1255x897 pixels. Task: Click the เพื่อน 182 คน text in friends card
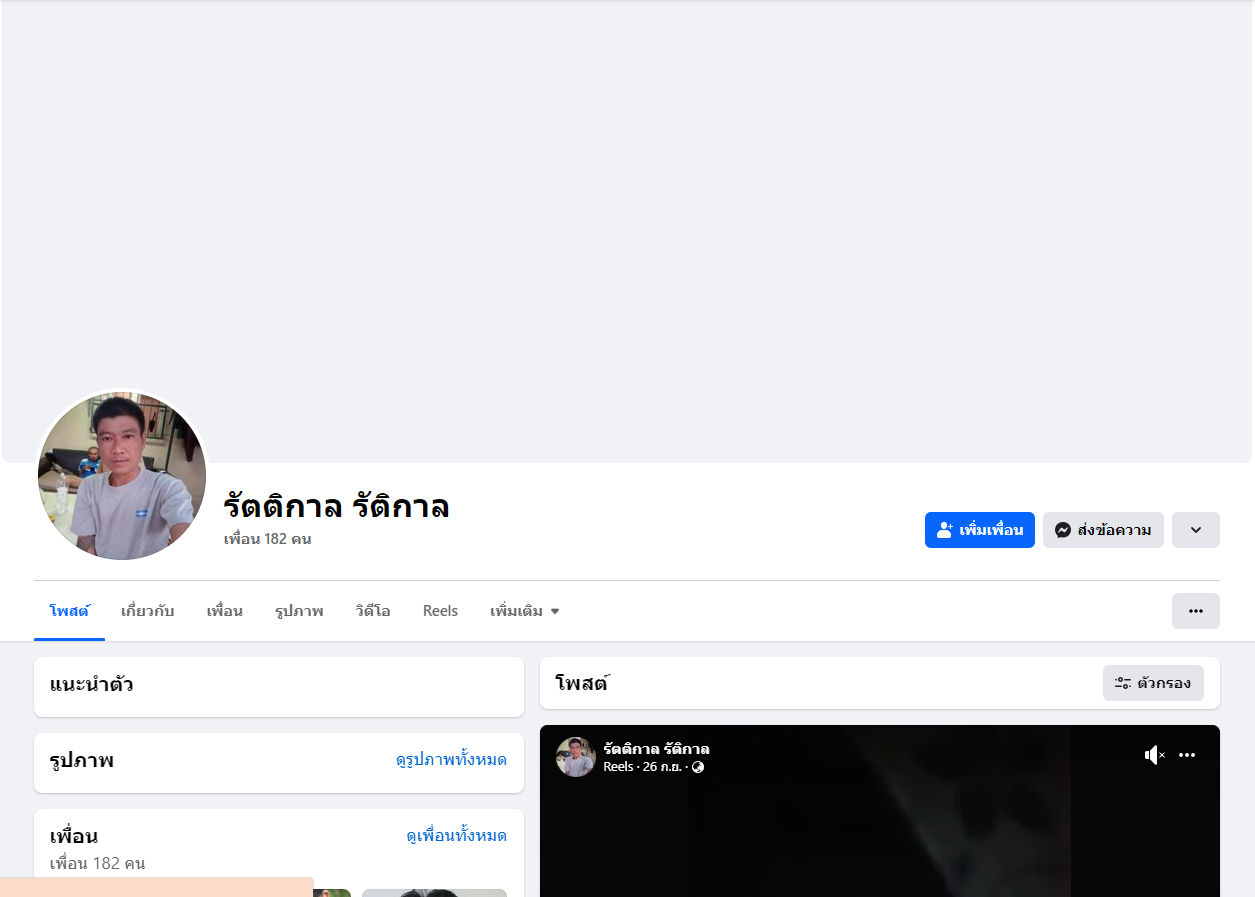(97, 863)
